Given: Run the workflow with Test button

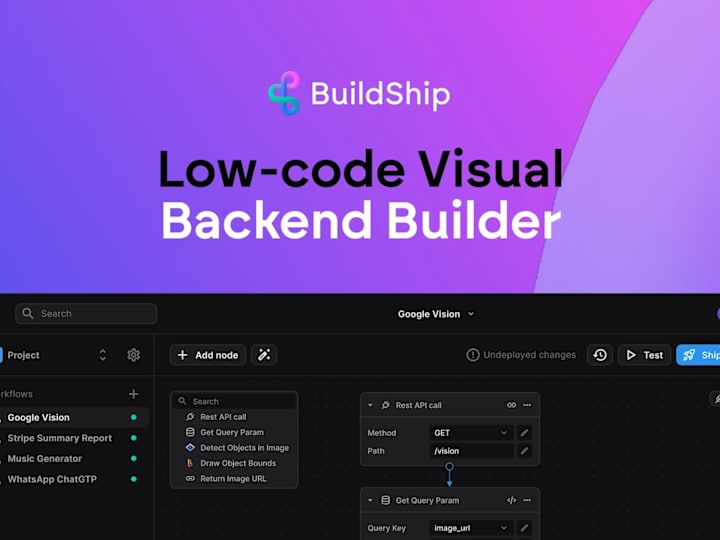Looking at the screenshot, I should tap(644, 355).
